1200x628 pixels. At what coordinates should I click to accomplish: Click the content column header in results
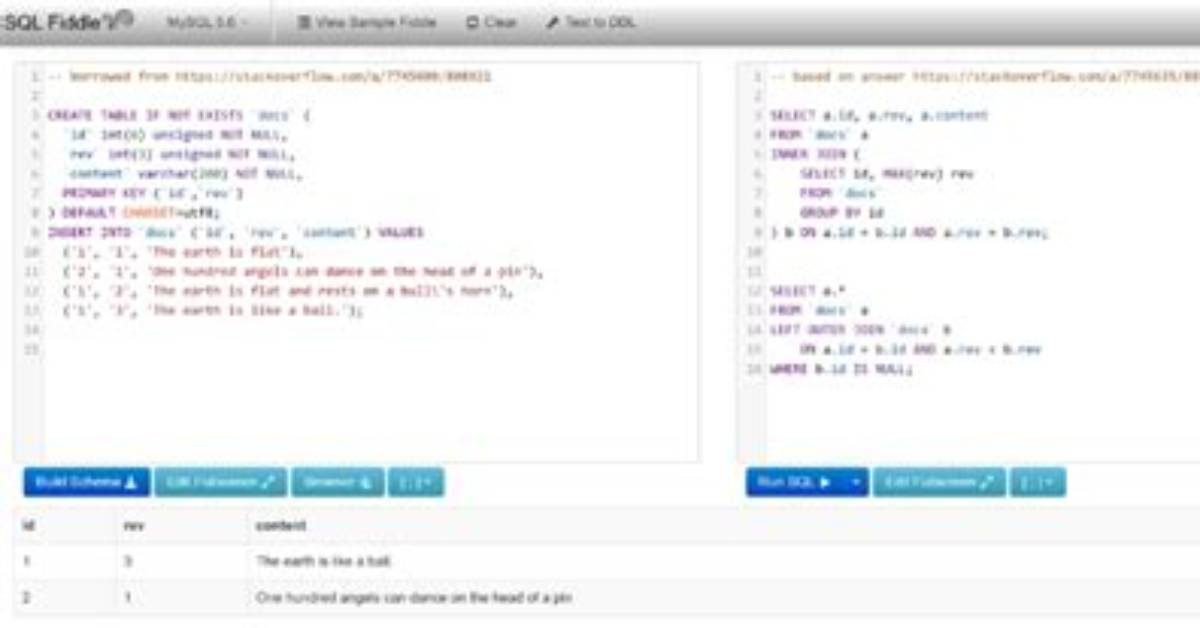tap(281, 525)
